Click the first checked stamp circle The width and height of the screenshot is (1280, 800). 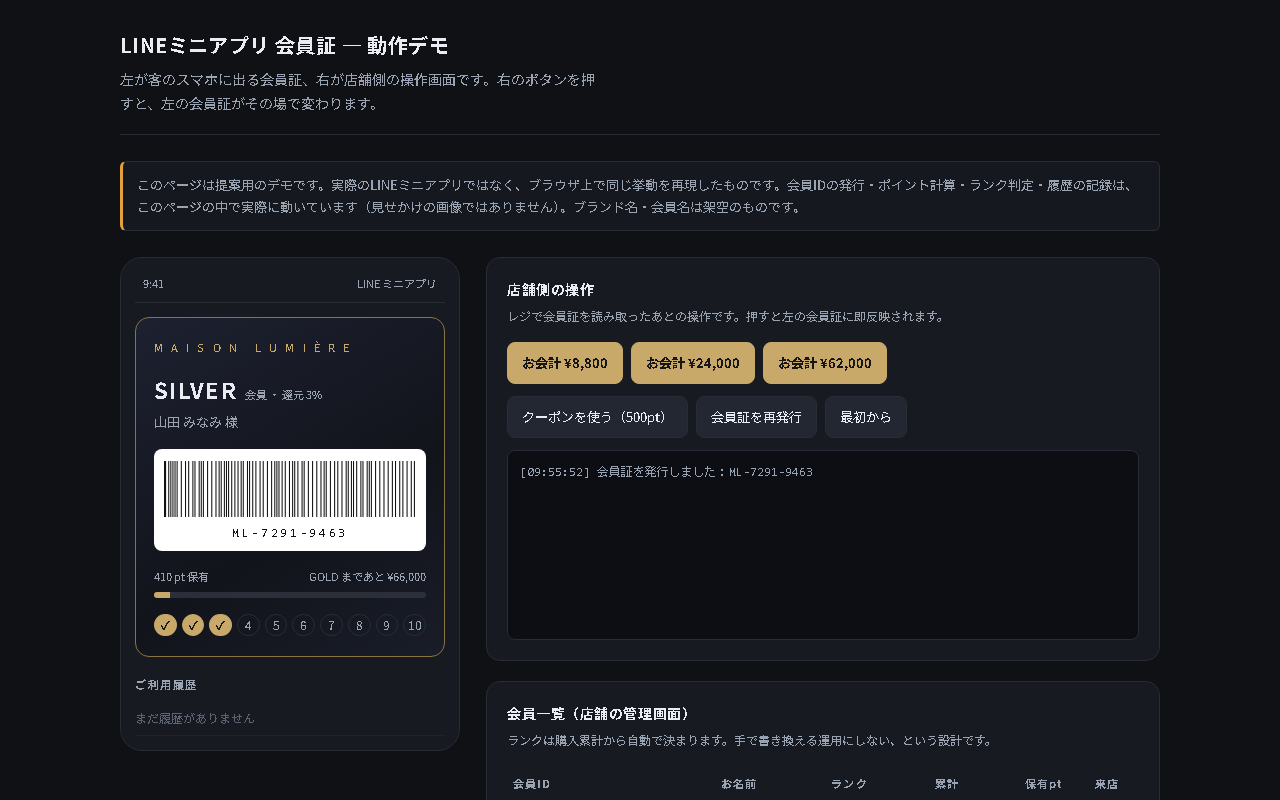(x=165, y=625)
